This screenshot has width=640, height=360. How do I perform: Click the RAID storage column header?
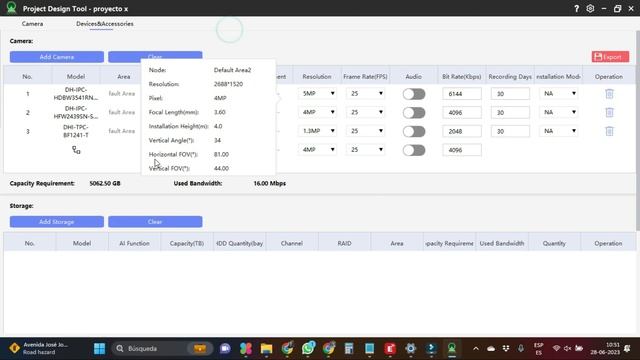(x=344, y=243)
